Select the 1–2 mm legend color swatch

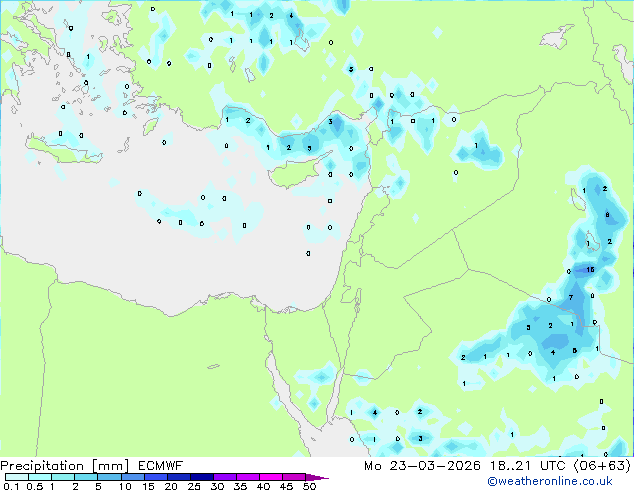tap(63, 477)
